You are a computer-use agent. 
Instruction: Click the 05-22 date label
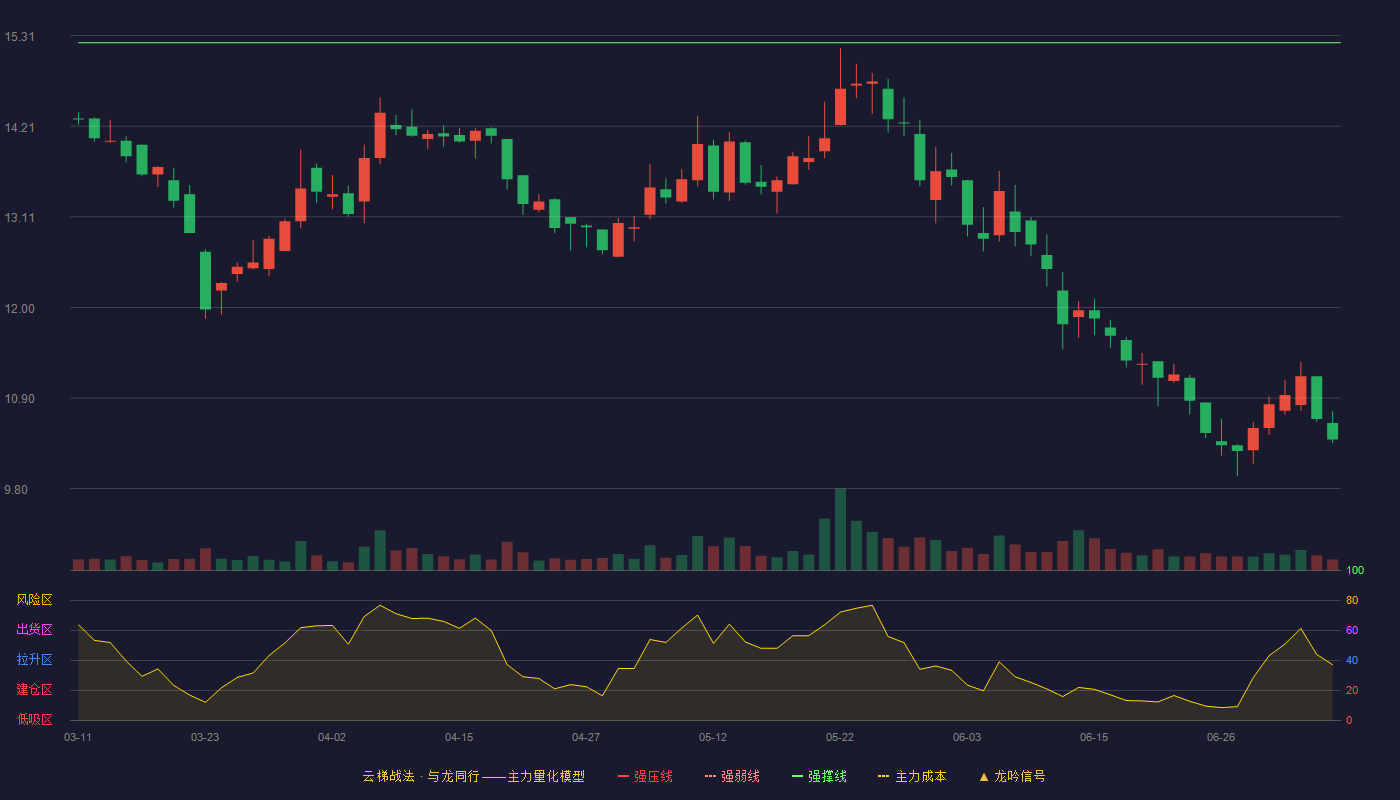point(840,737)
